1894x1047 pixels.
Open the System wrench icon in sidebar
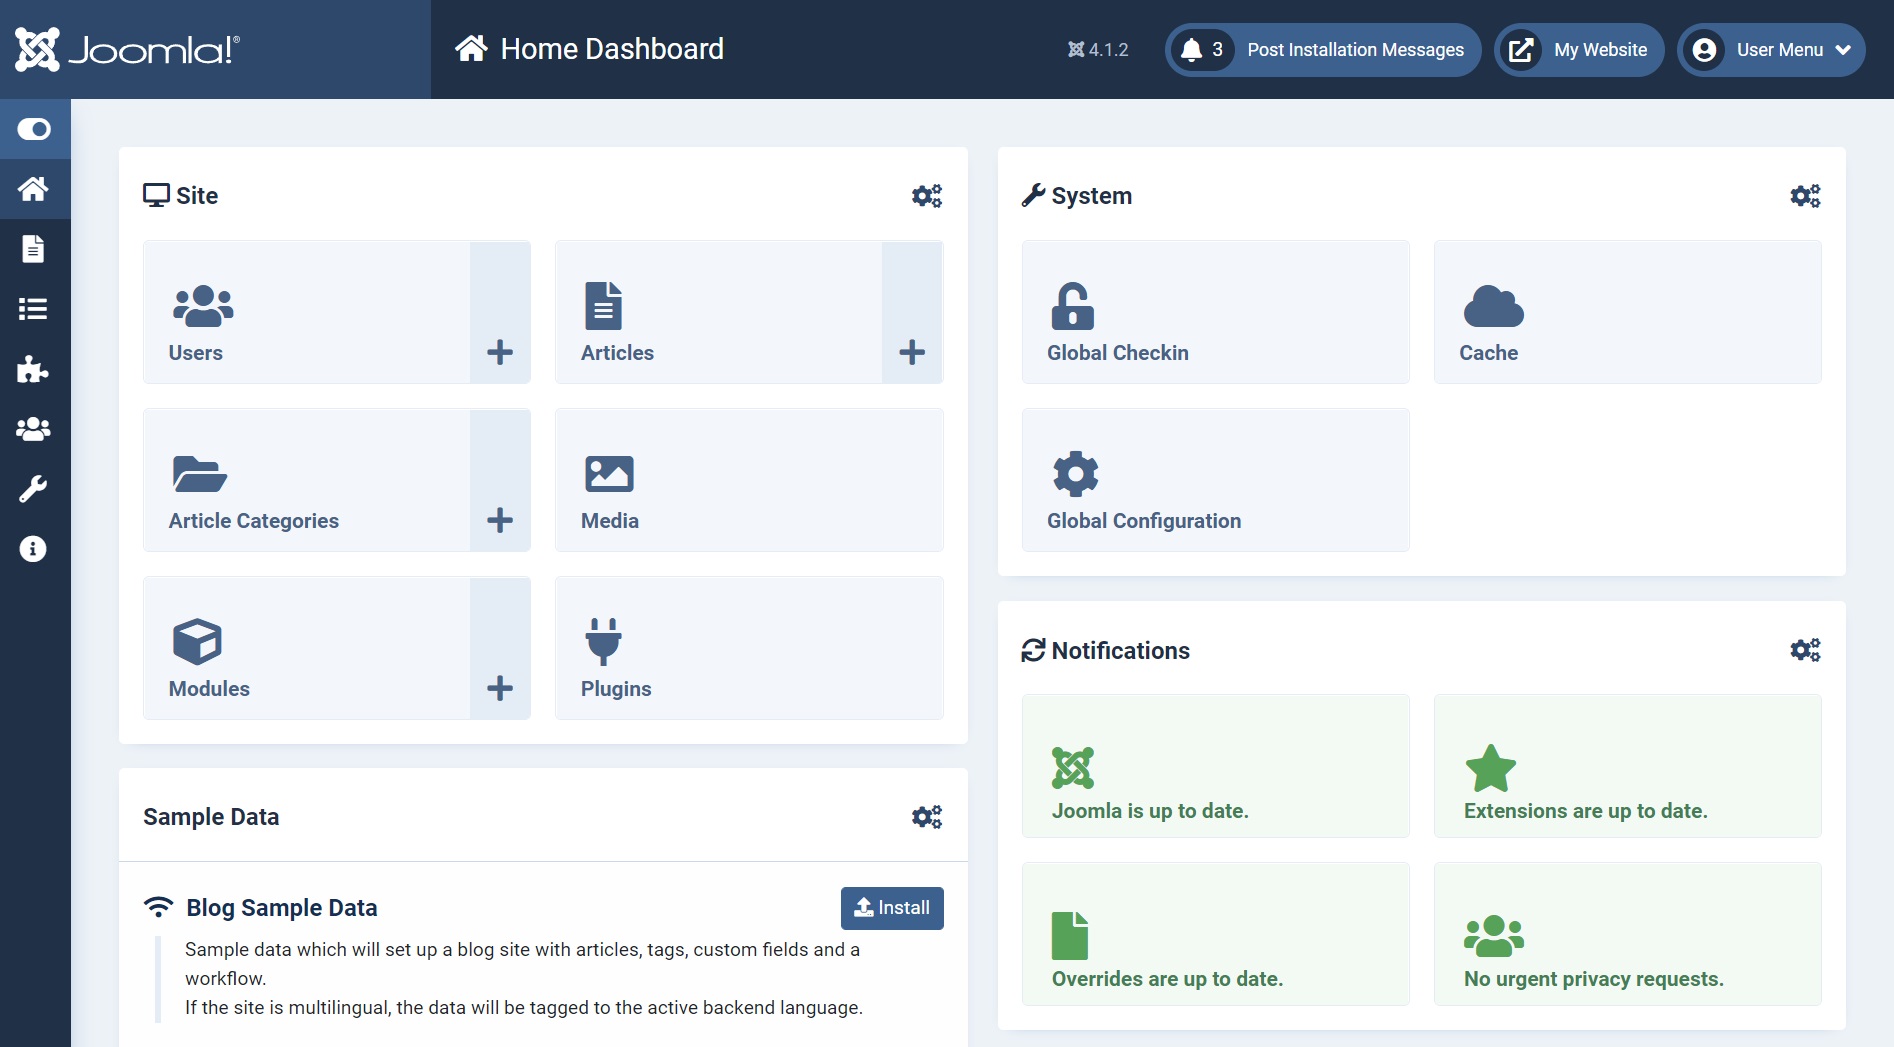[x=34, y=489]
